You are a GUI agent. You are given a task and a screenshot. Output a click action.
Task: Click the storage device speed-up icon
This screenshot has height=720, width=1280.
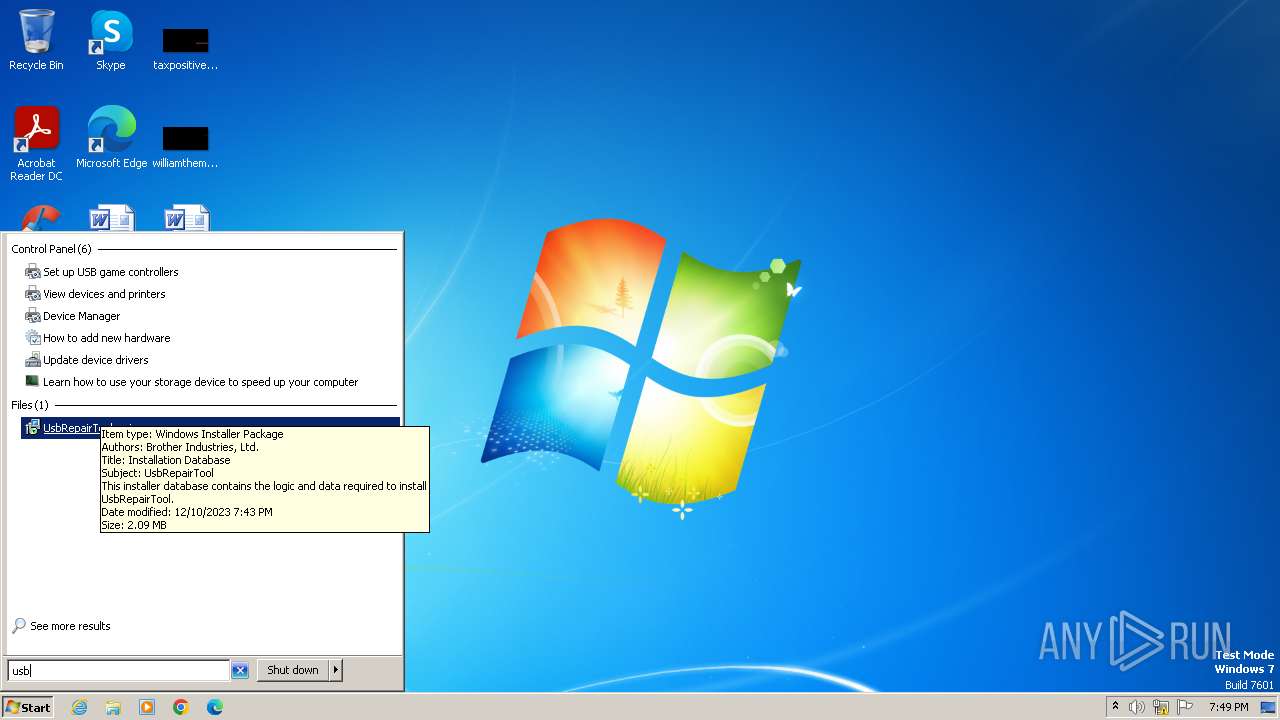[x=33, y=381]
